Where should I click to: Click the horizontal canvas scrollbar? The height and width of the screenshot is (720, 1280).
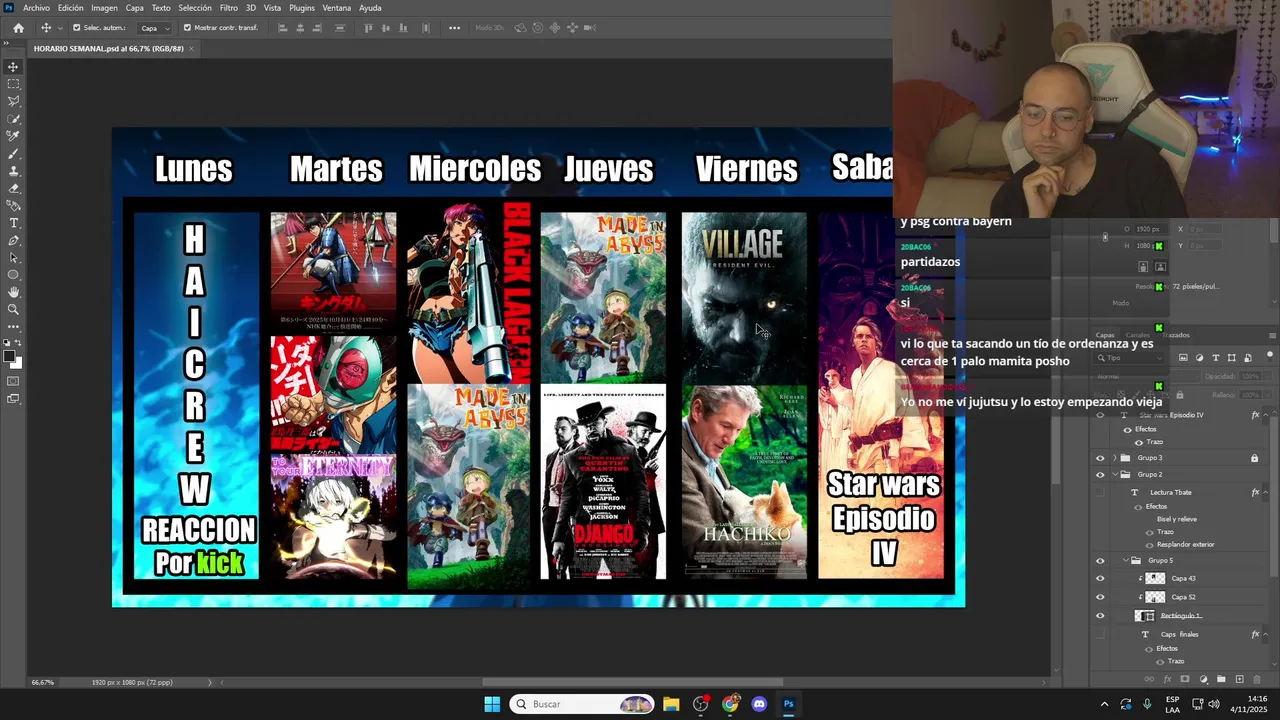point(633,682)
